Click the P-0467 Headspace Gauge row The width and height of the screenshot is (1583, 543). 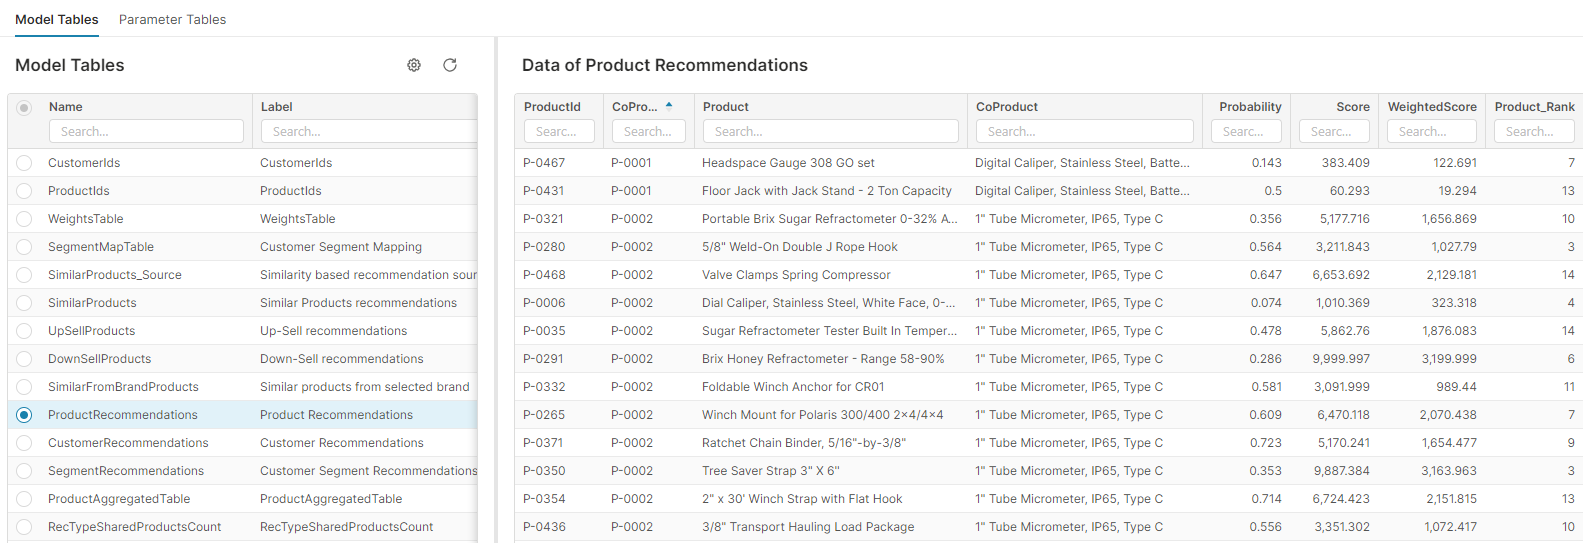tap(788, 163)
